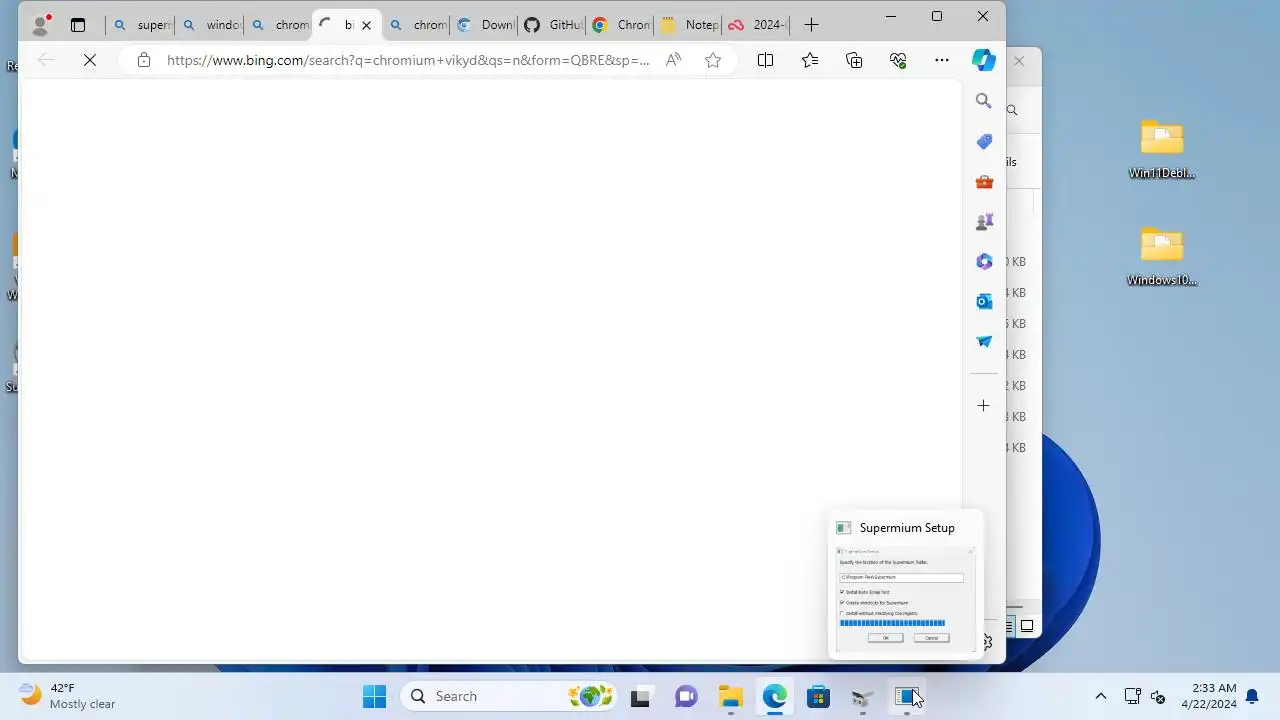Add this page to favorites star
The width and height of the screenshot is (1280, 720).
713,60
